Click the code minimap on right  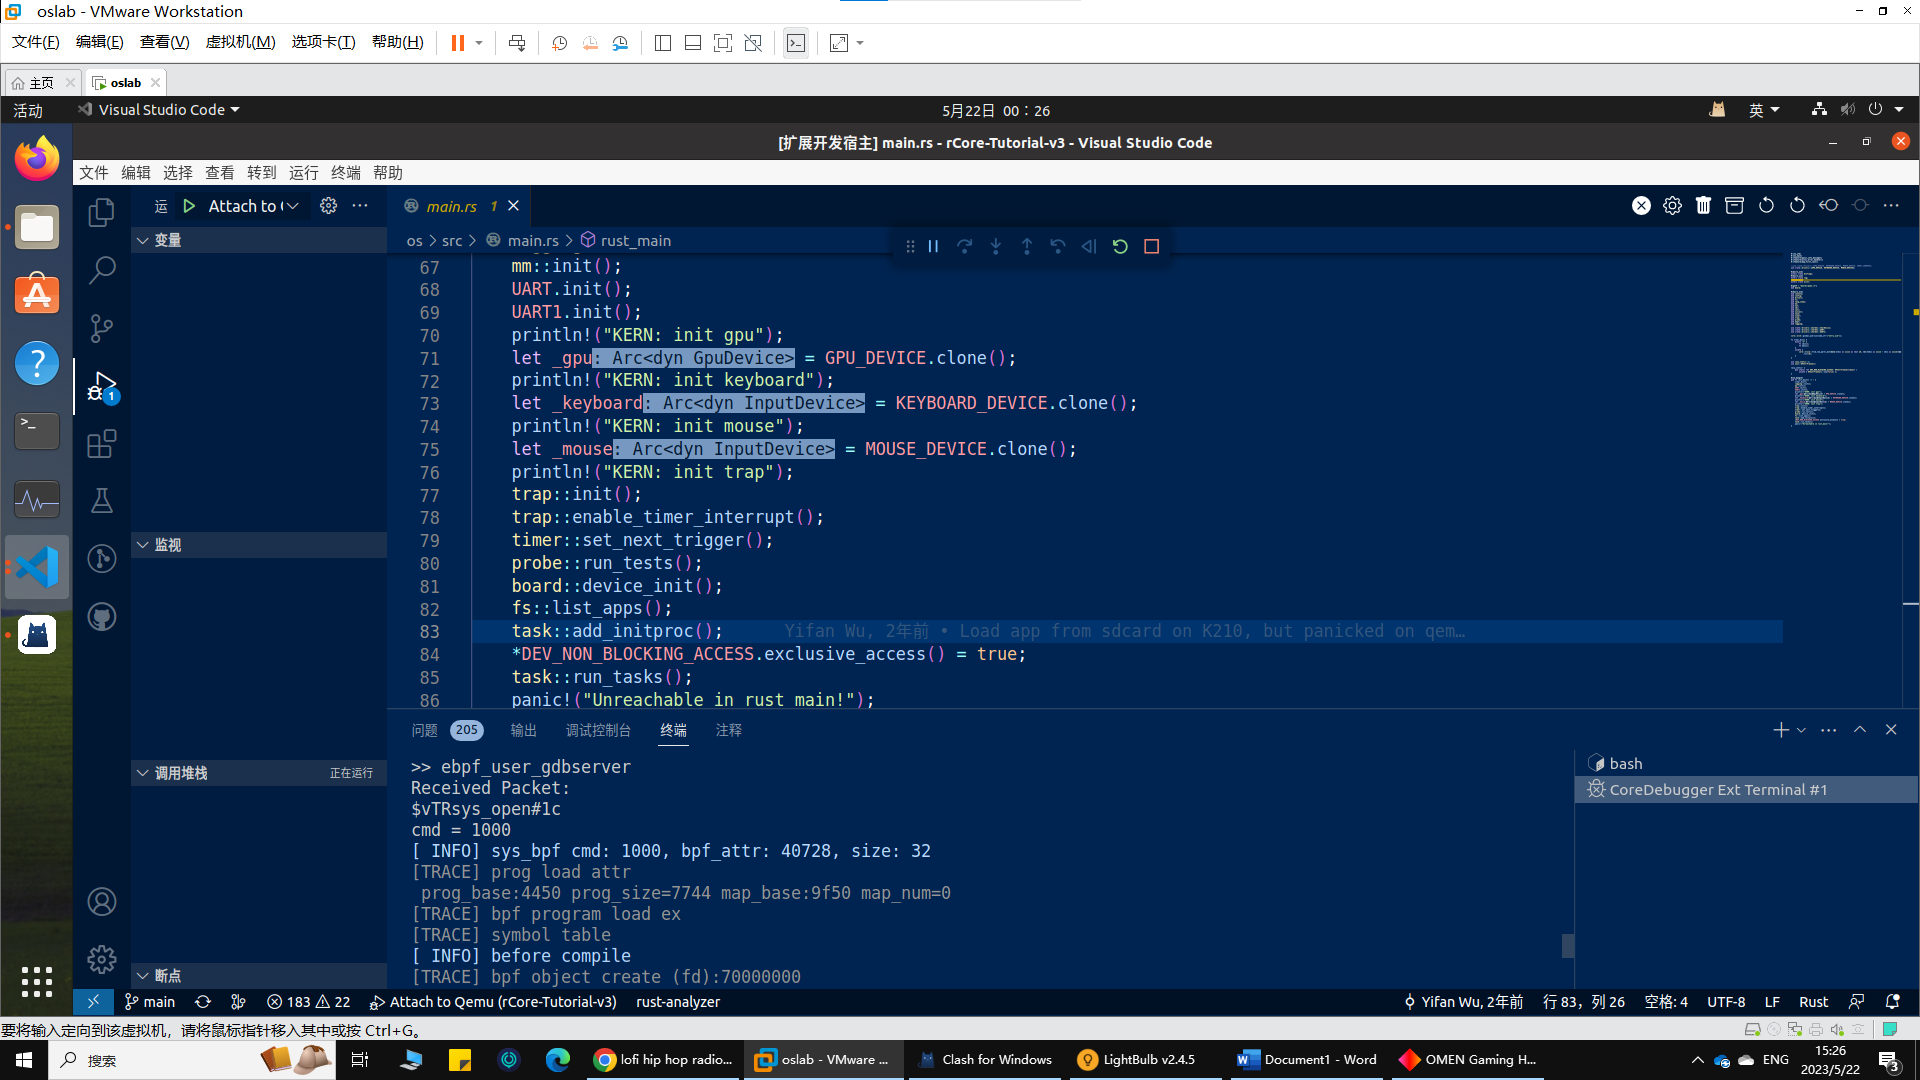1843,340
